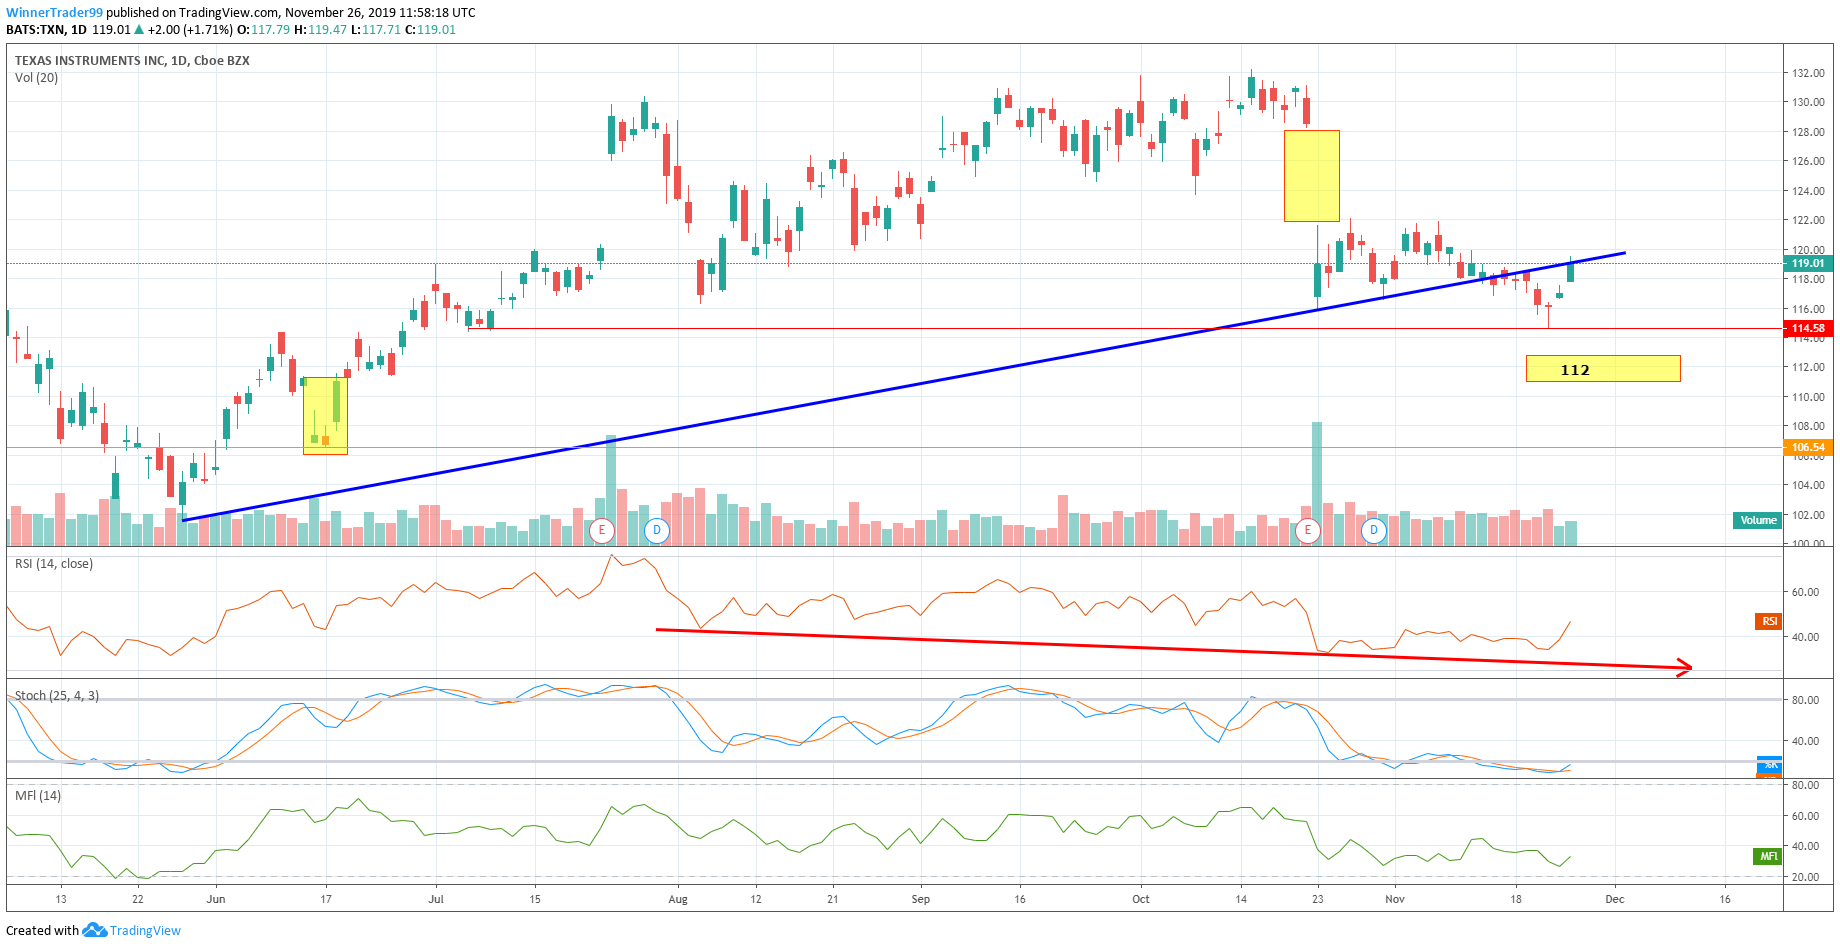Click the 'RSI (14, close)' indicator legend
Screen dimensions: 1840x948
(54, 564)
